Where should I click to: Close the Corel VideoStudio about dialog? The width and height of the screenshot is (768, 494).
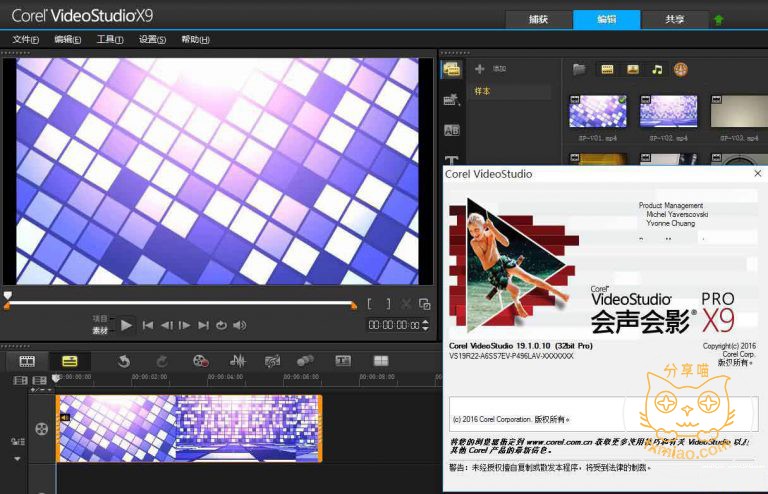tap(757, 173)
